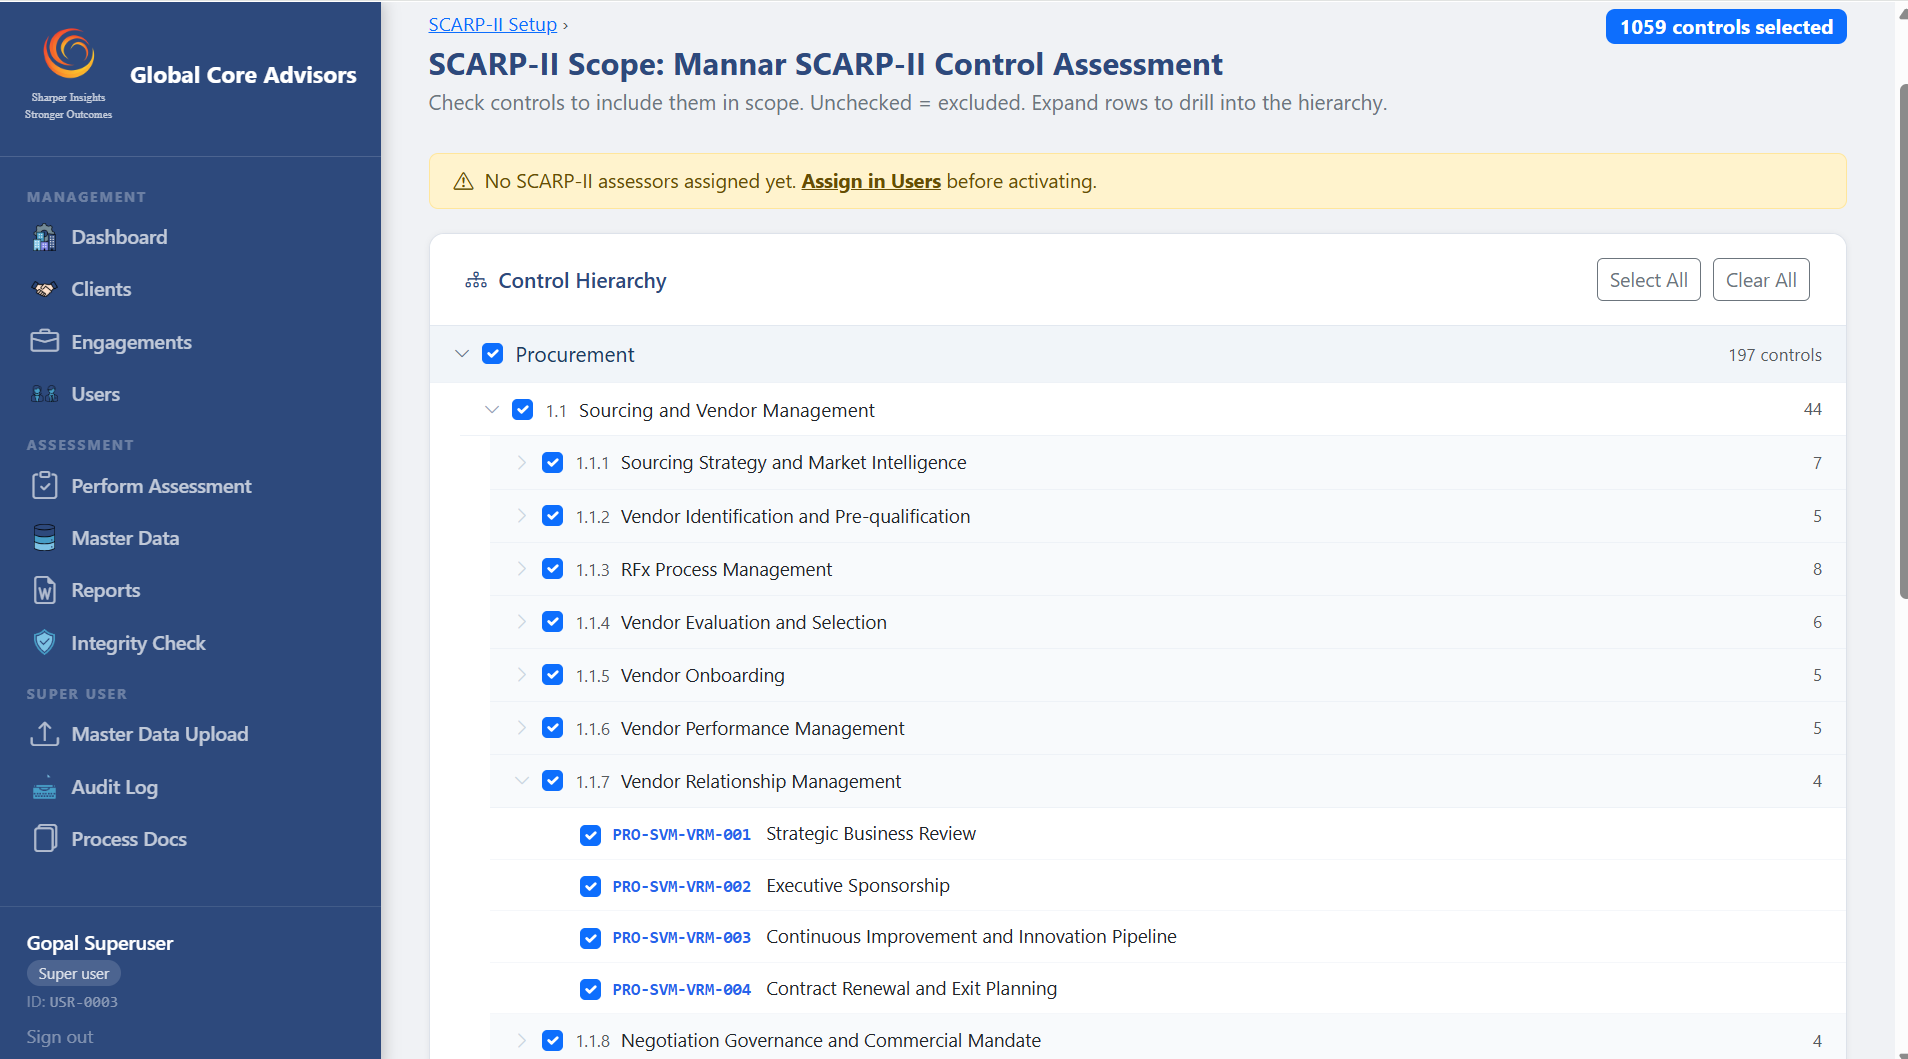Click the Integrity Check shield icon
Screen dimensions: 1908x1059
pyautogui.click(x=44, y=643)
